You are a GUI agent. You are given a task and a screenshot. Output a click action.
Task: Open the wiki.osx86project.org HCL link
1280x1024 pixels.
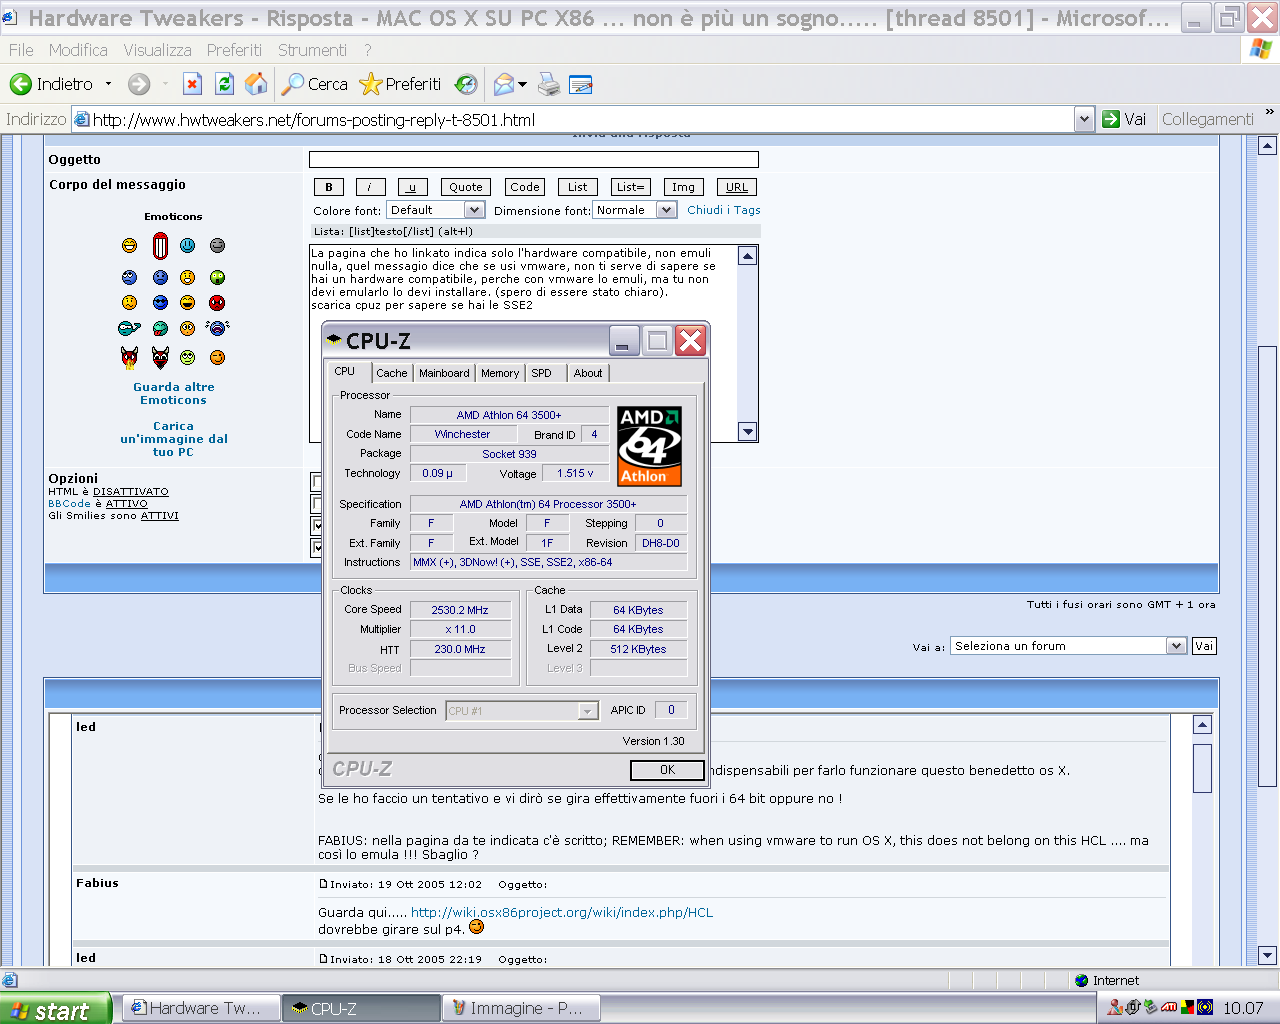click(562, 913)
